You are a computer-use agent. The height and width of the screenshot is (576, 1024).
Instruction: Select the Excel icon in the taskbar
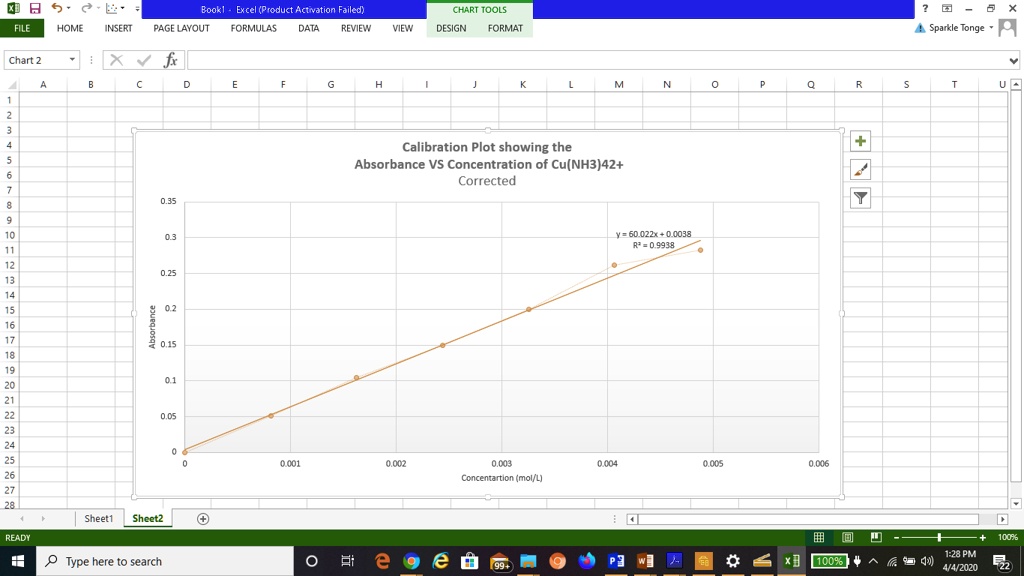tap(791, 561)
